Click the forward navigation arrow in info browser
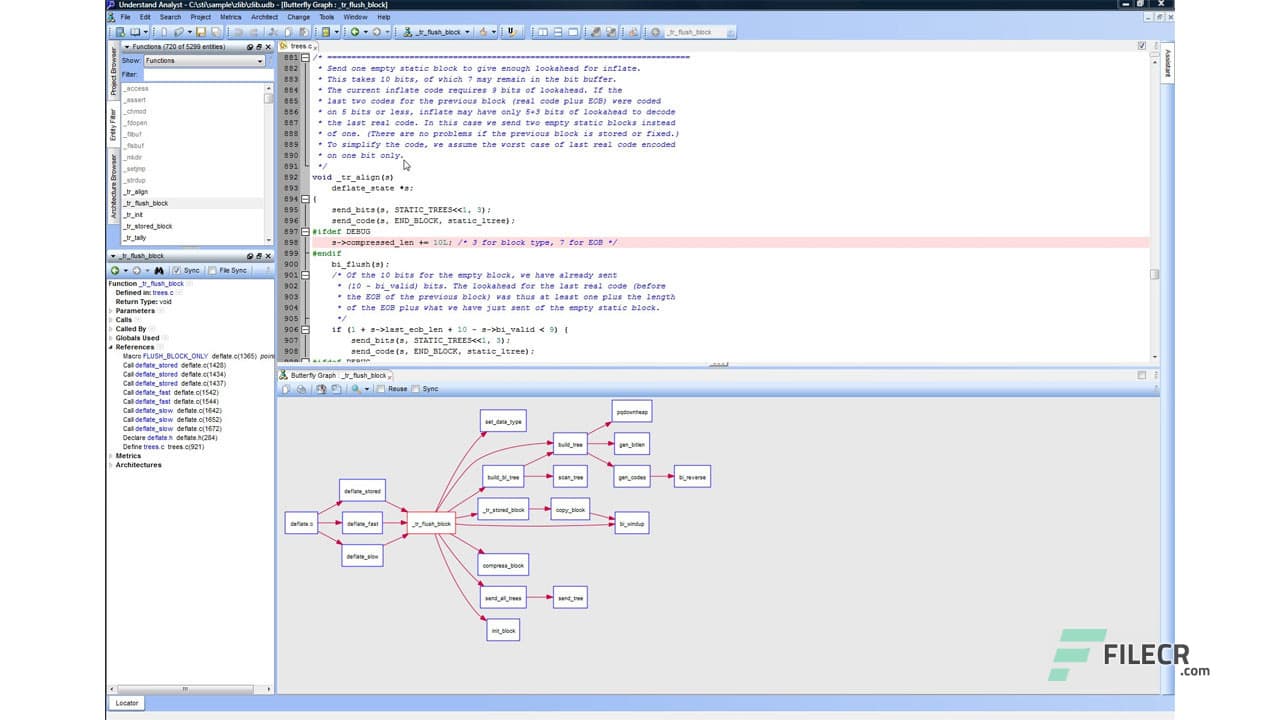This screenshot has width=1280, height=720. (136, 270)
